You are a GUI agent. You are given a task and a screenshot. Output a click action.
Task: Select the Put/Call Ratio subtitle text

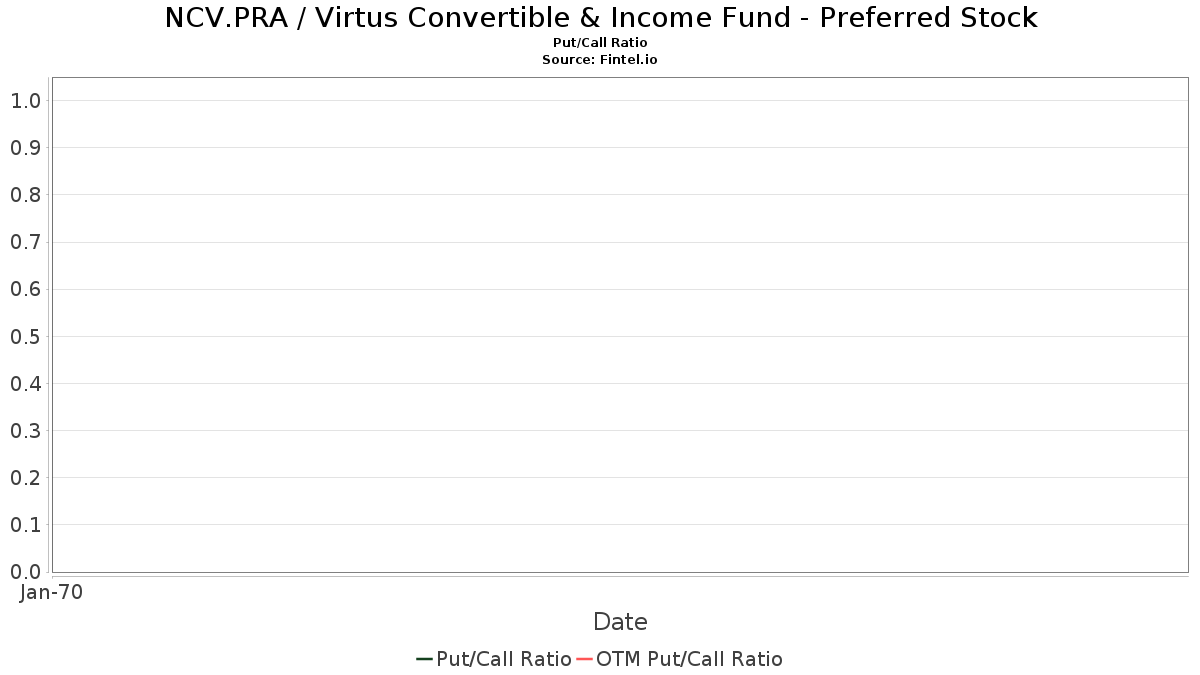coord(600,43)
